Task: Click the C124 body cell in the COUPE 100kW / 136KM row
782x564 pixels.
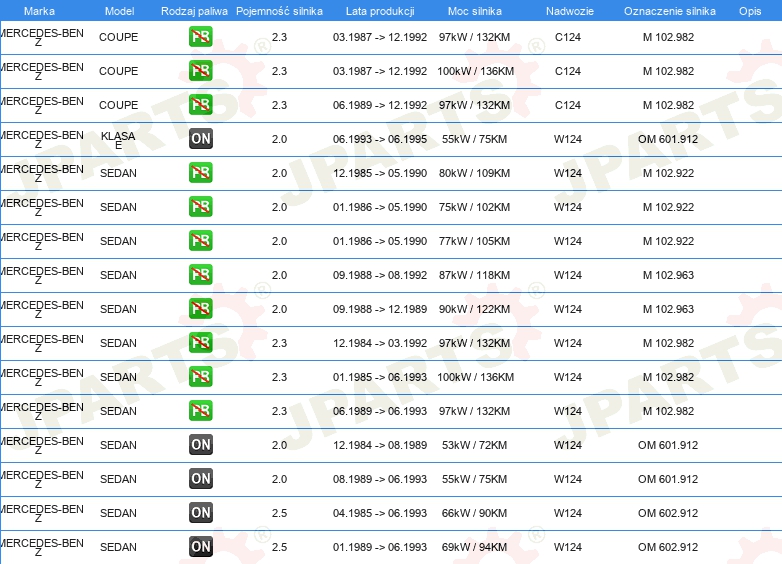Action: pyautogui.click(x=568, y=71)
